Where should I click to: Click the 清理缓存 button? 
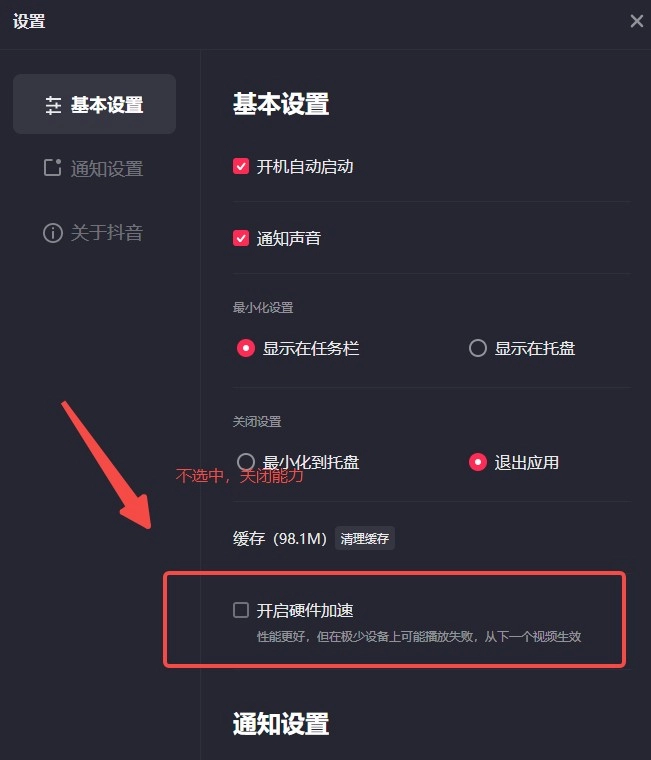click(x=365, y=538)
